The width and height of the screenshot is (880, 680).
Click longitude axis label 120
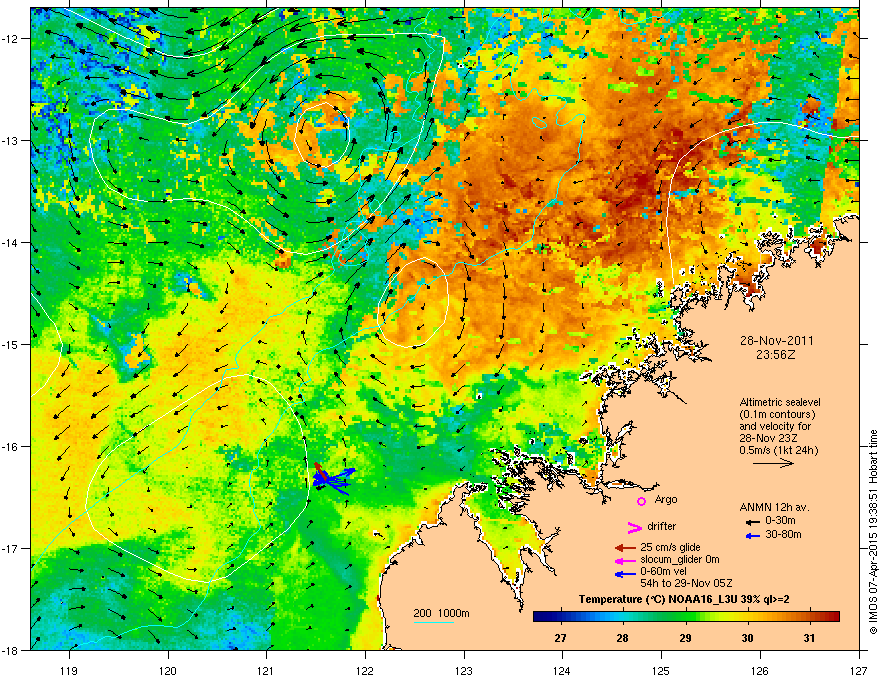click(168, 671)
